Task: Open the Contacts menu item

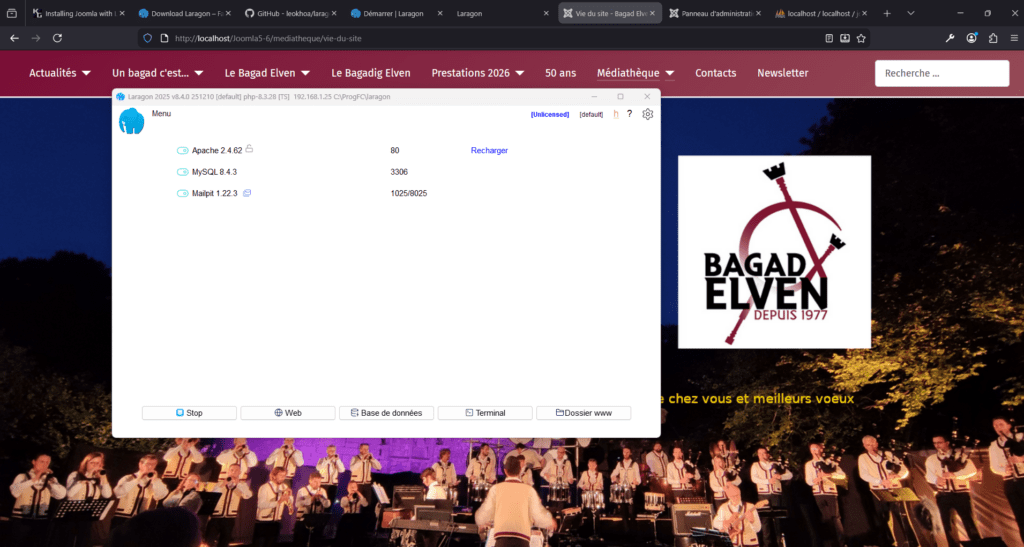Action: pyautogui.click(x=715, y=73)
